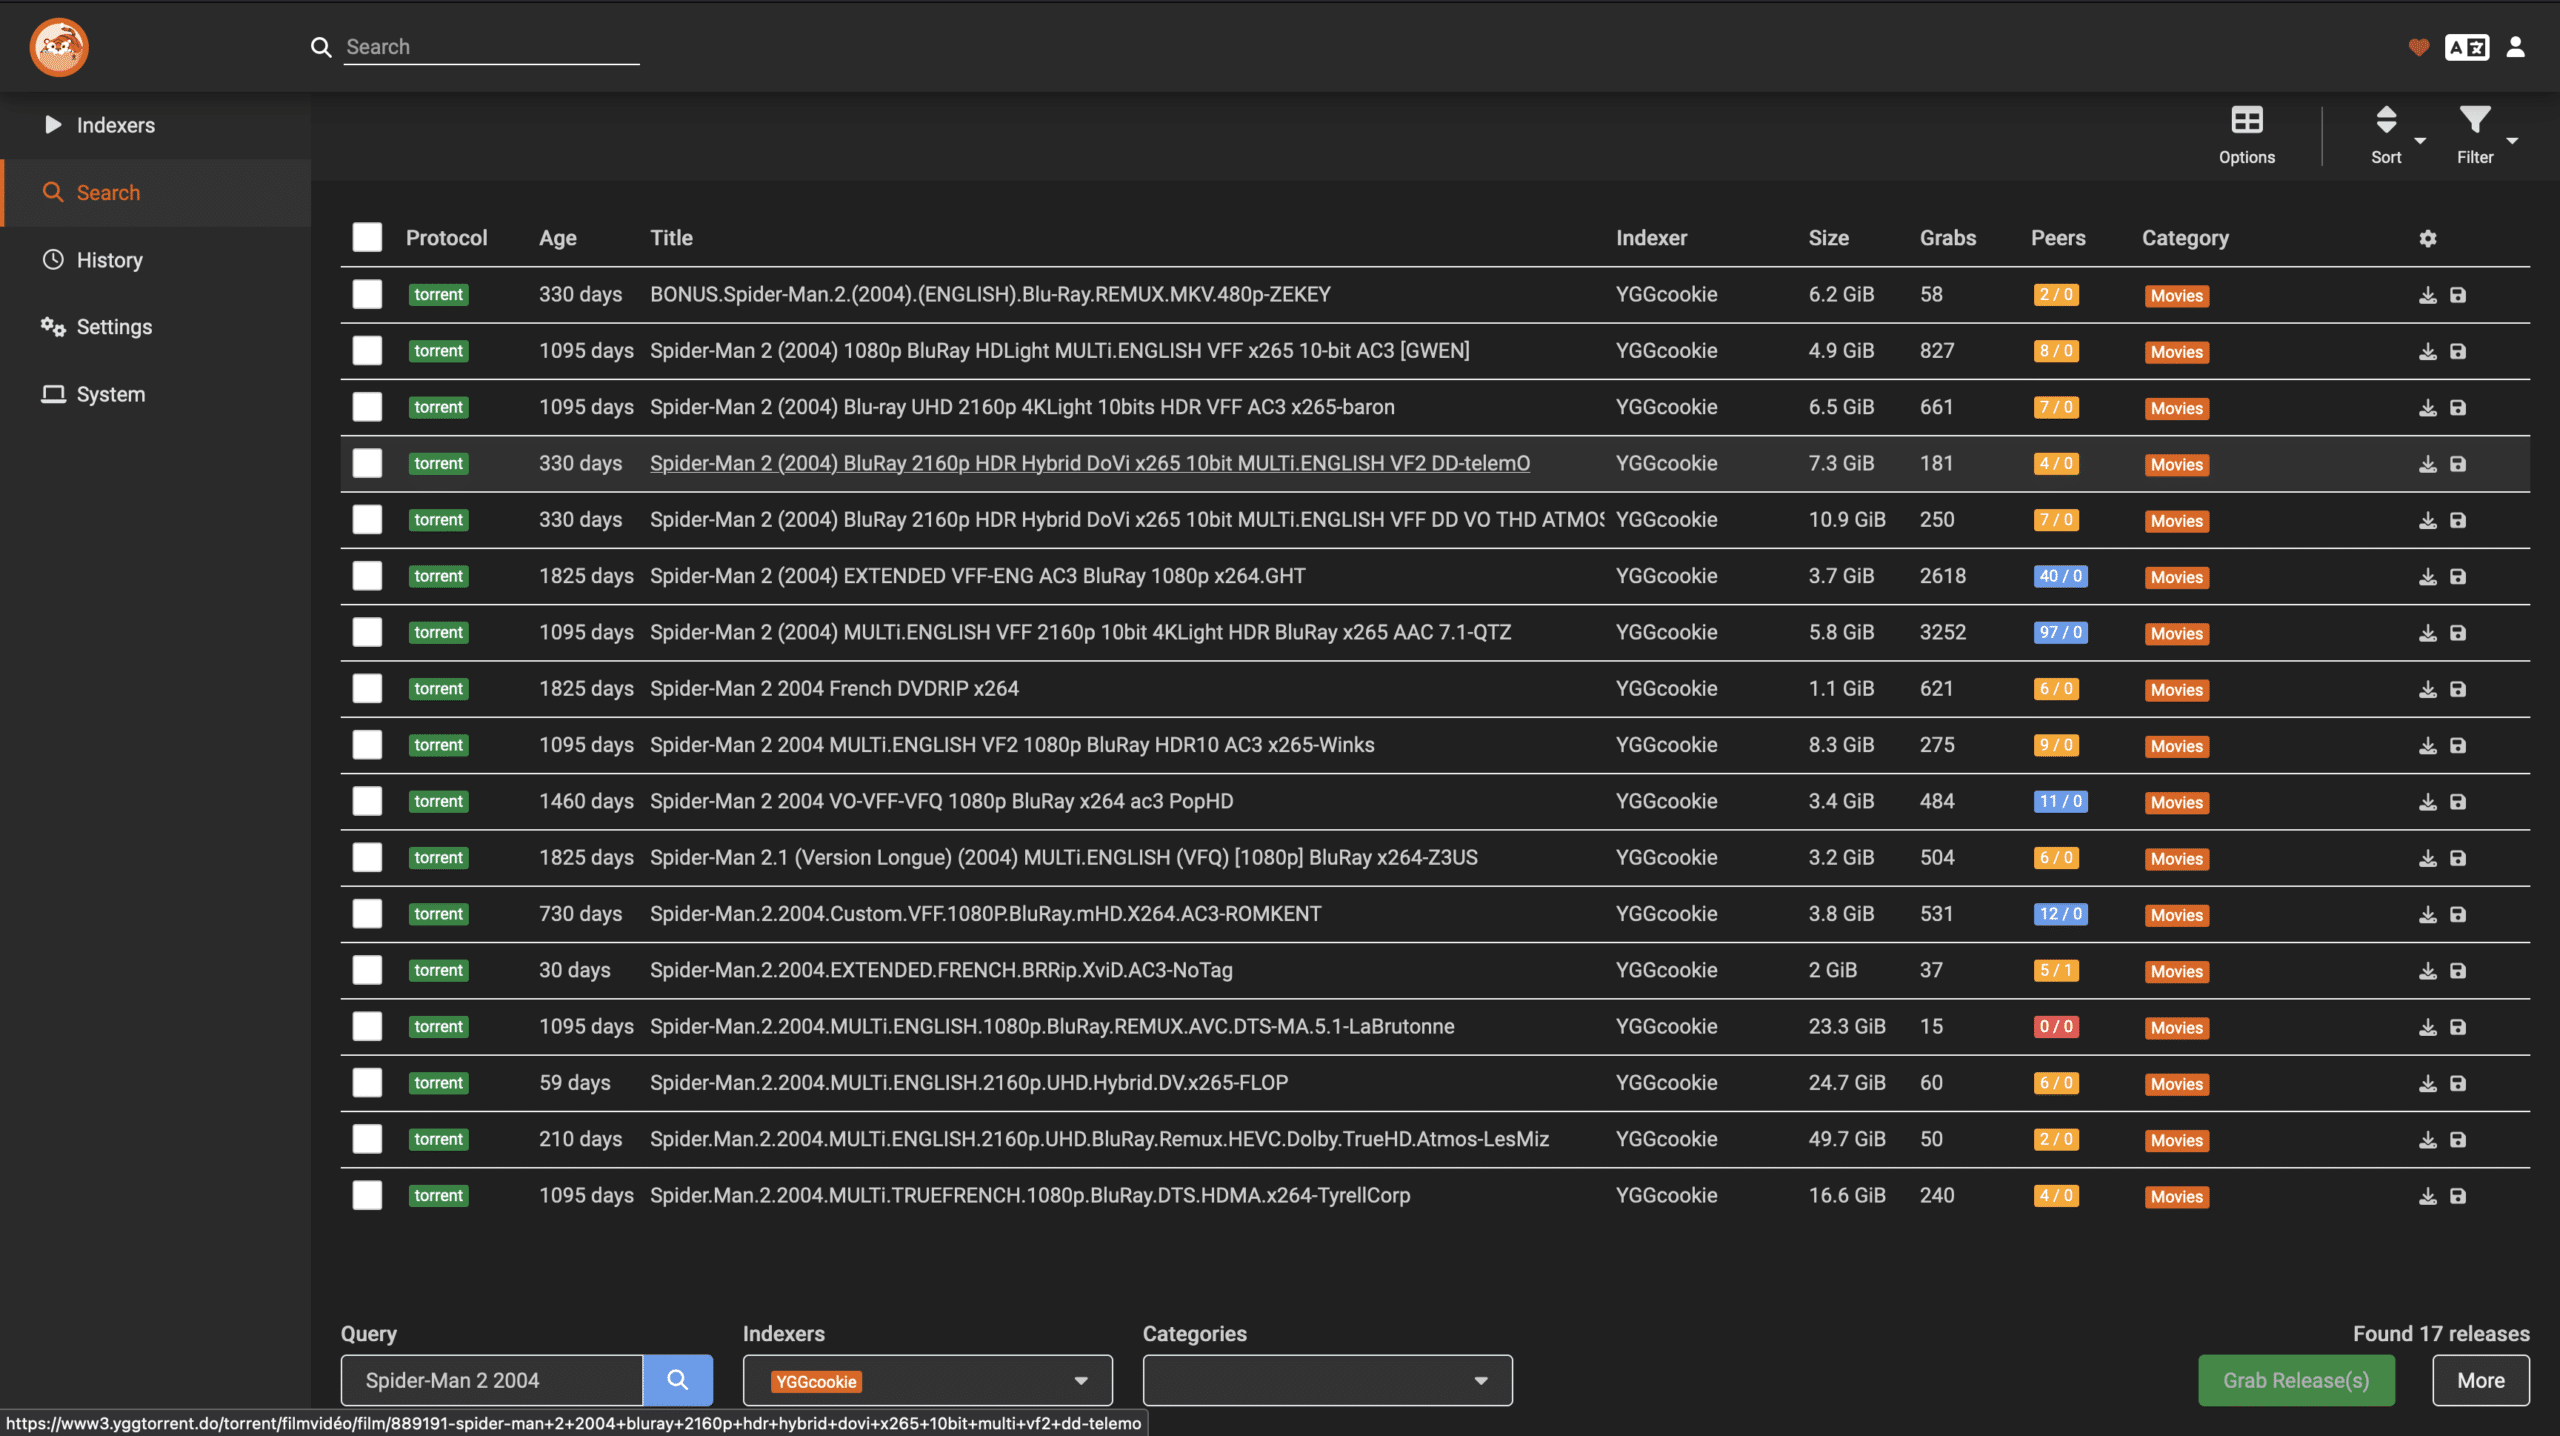Sort by the Size column header
Viewport: 2560px width, 1436px height.
[1828, 238]
